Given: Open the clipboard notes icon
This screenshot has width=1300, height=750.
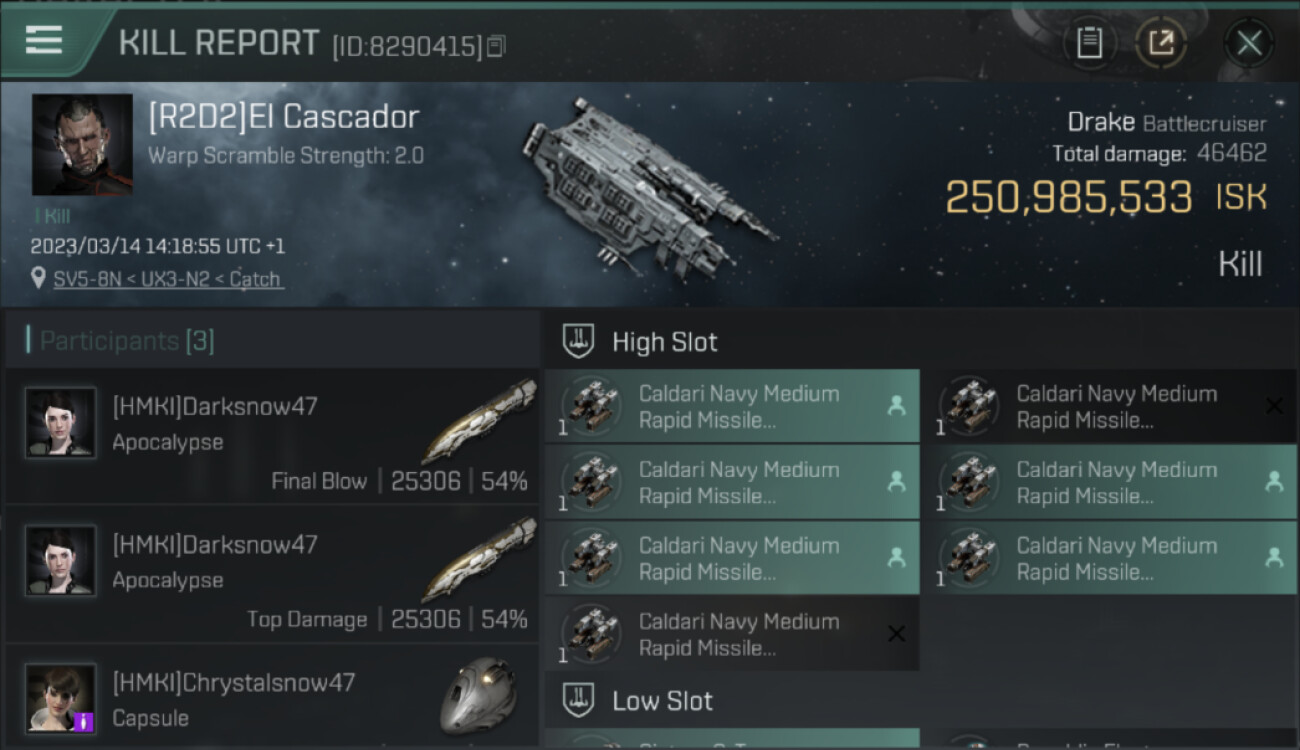Looking at the screenshot, I should point(1089,43).
